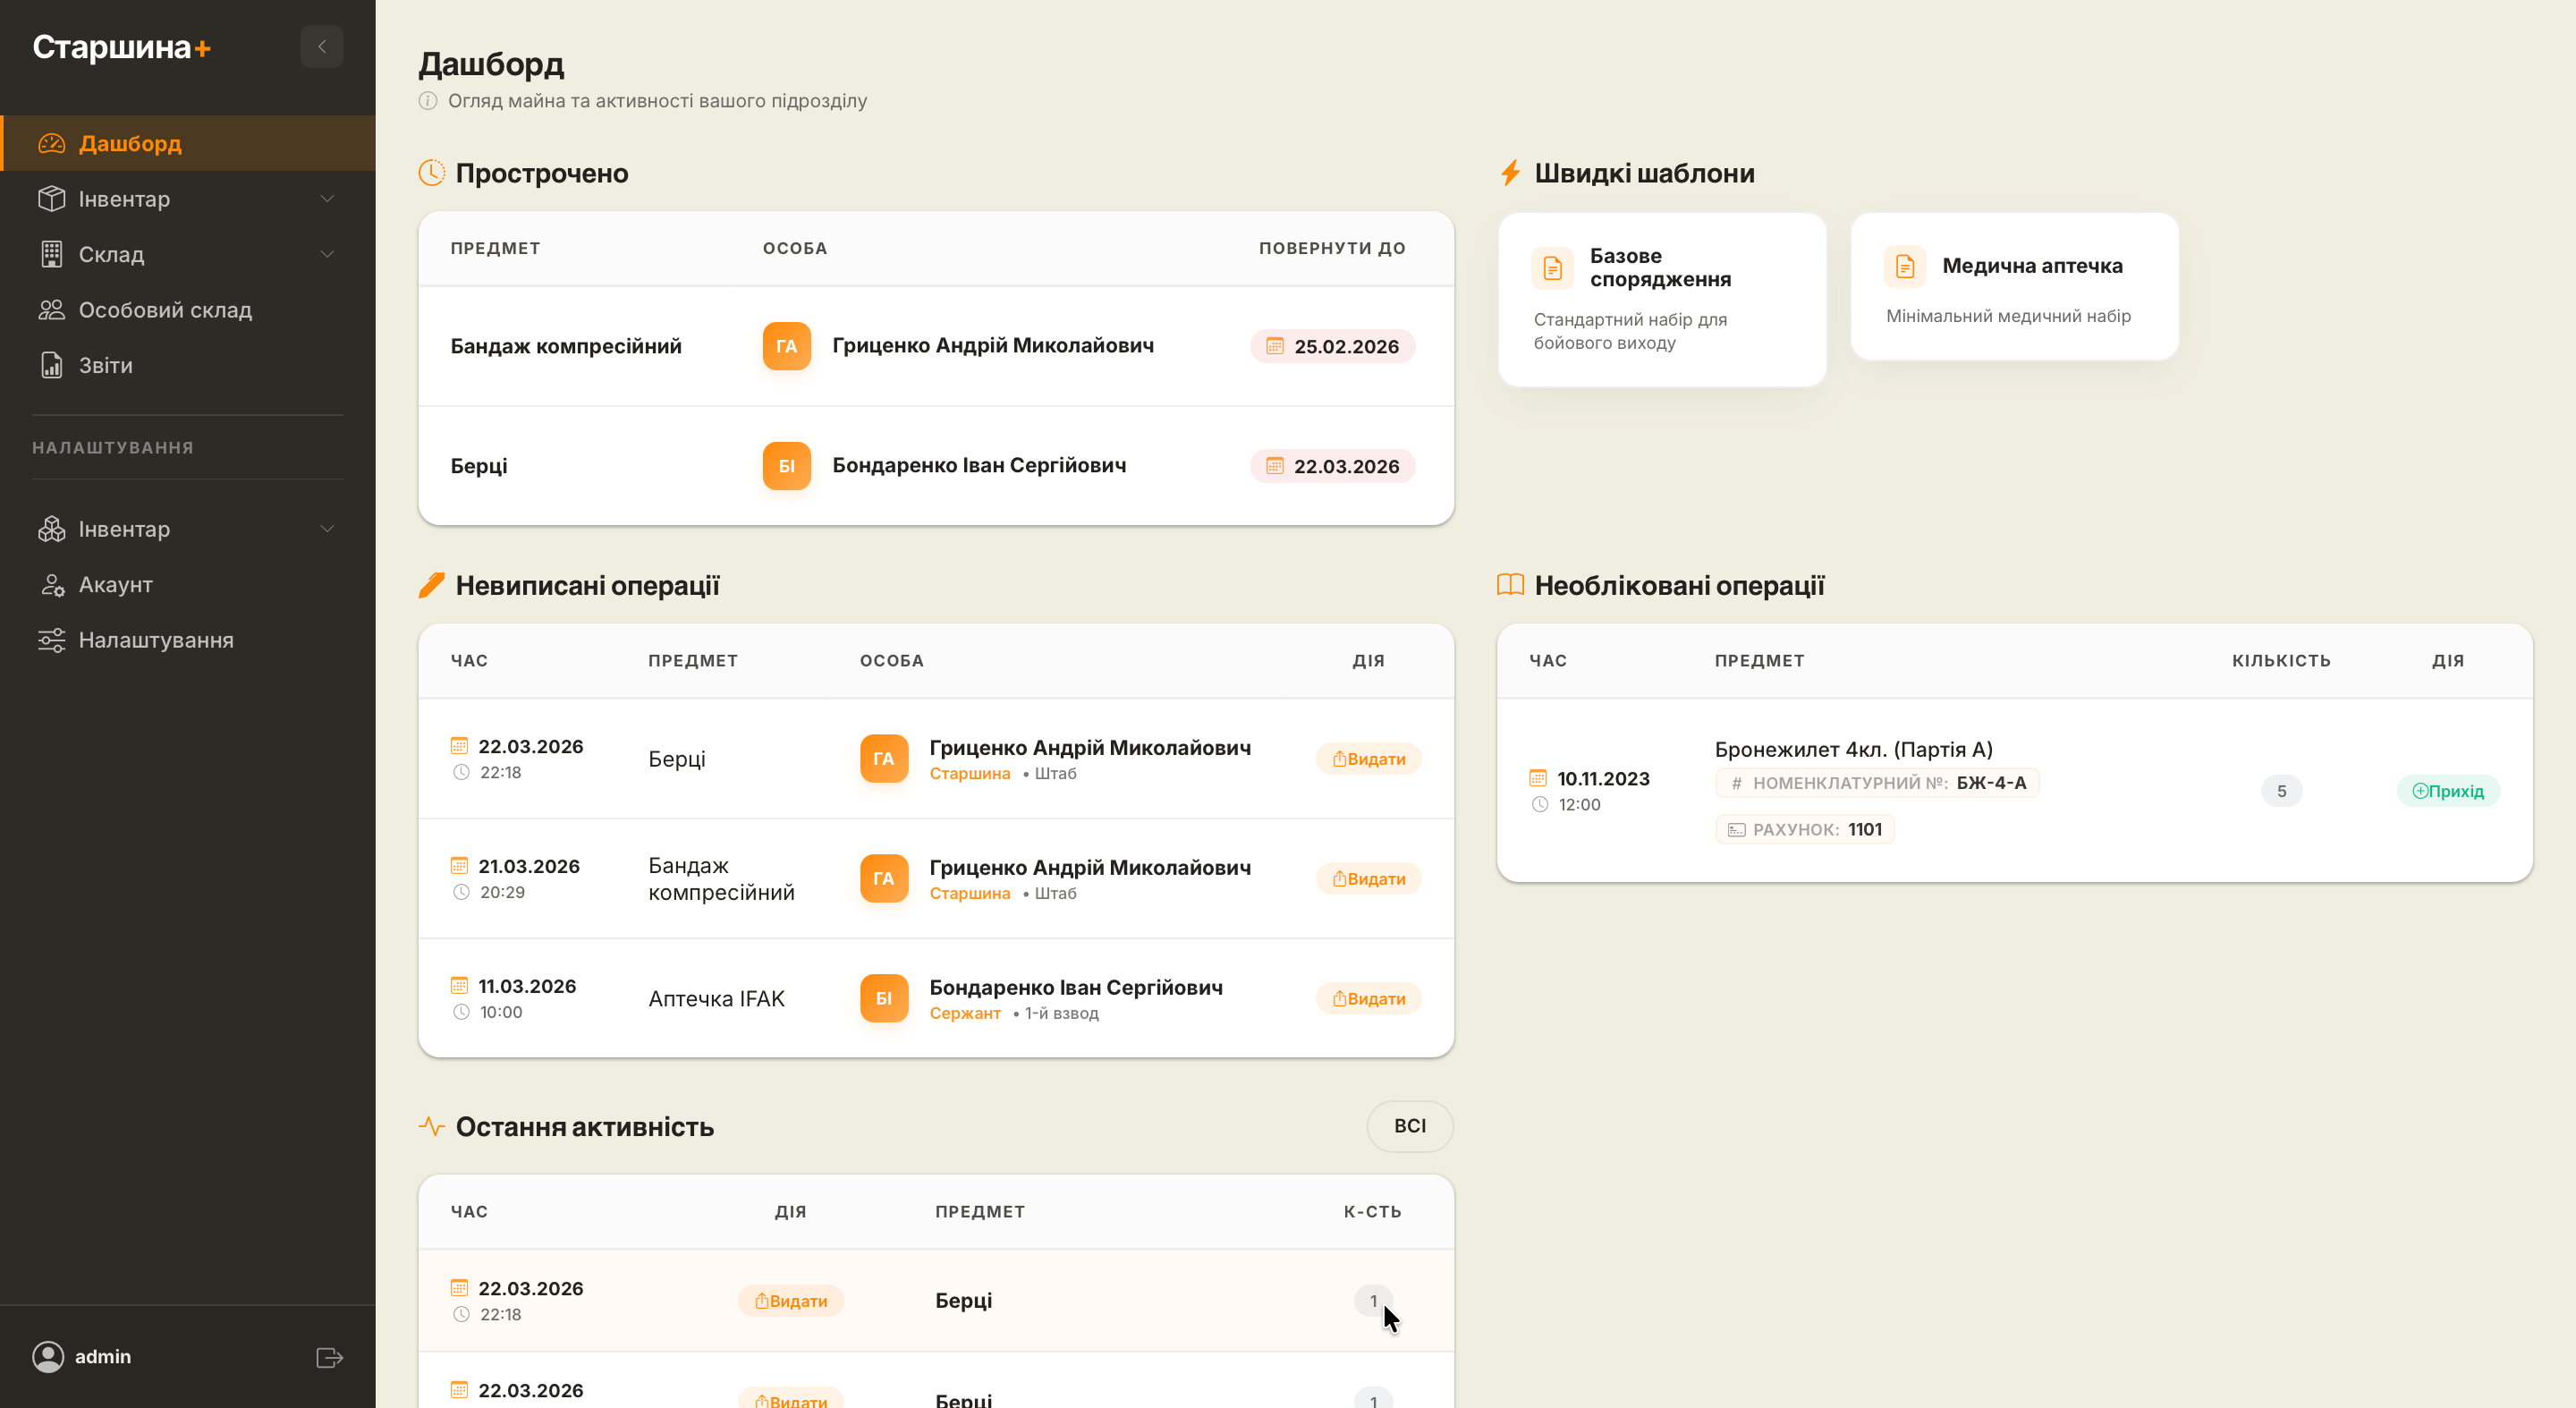Click the logout icon next to admin
Screen dimensions: 2576x1408
[x=329, y=1357]
